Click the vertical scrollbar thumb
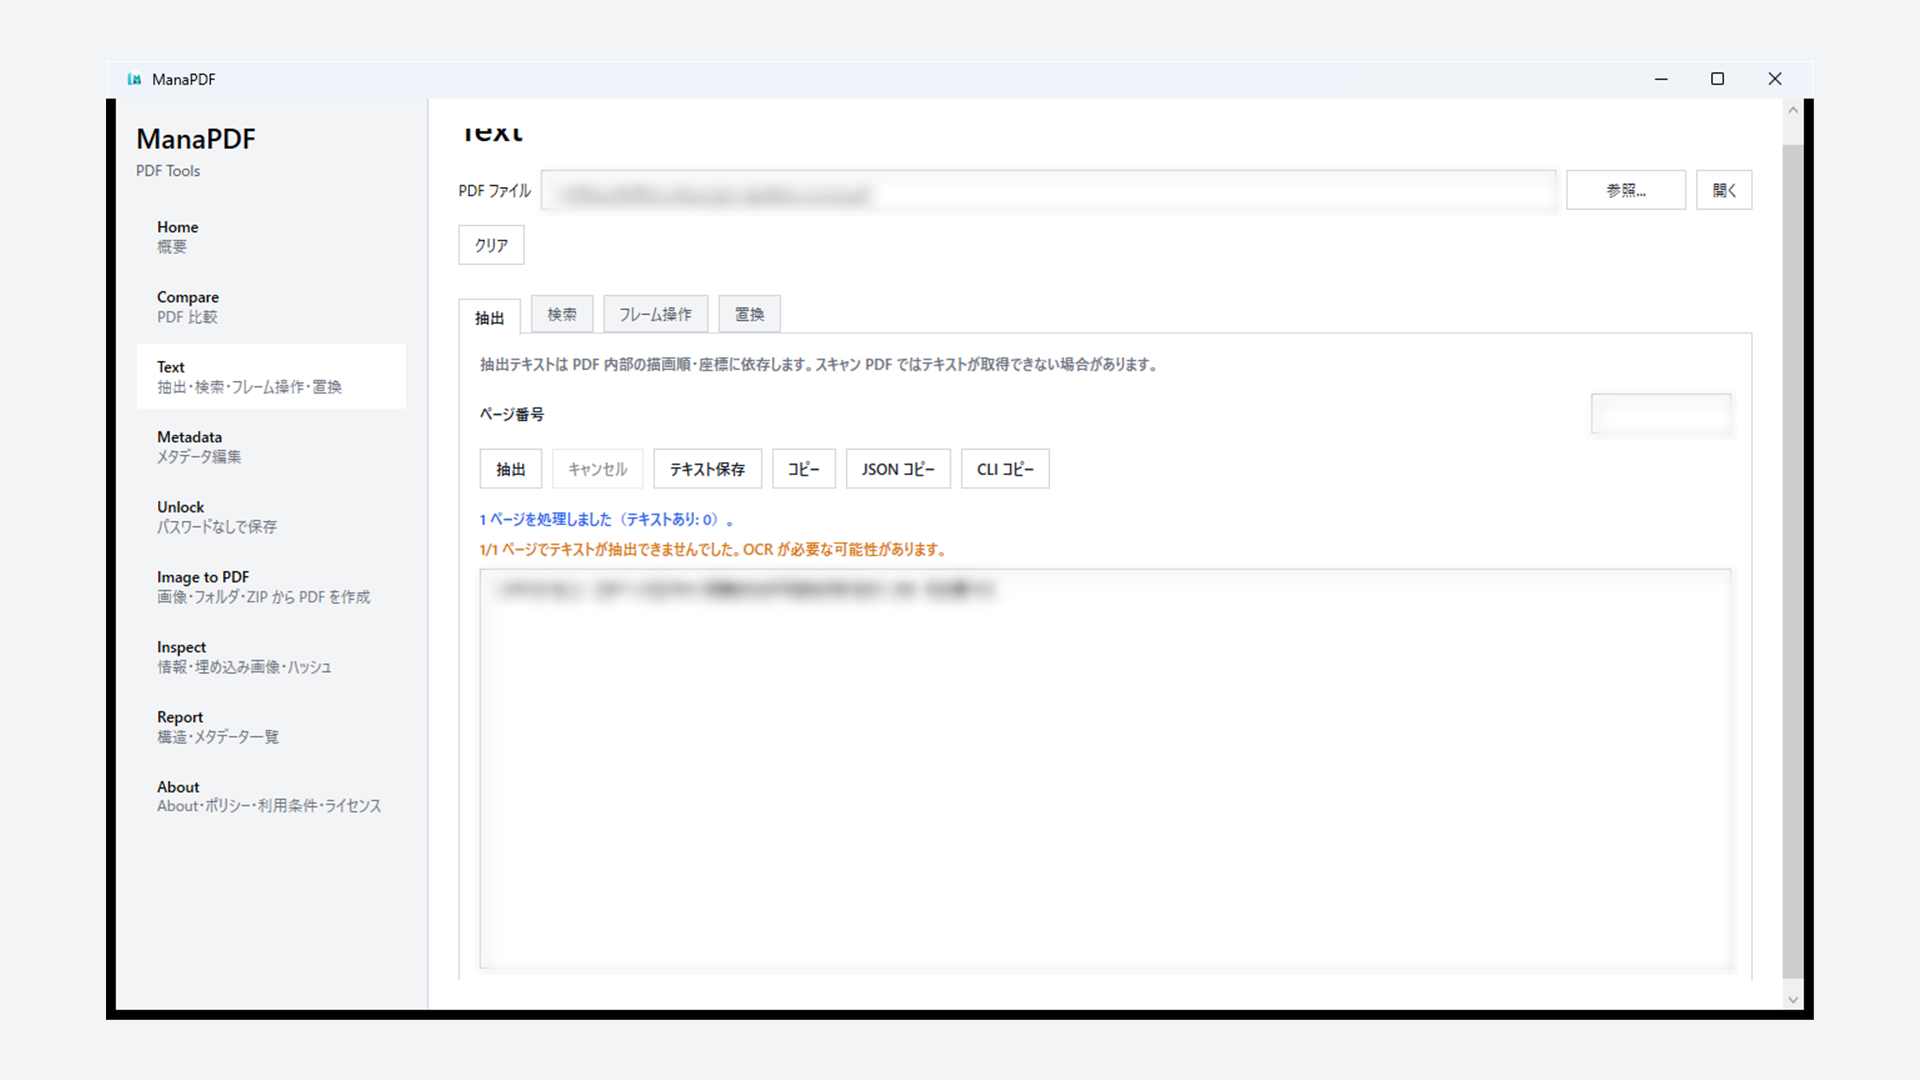The height and width of the screenshot is (1080, 1920). (1793, 562)
